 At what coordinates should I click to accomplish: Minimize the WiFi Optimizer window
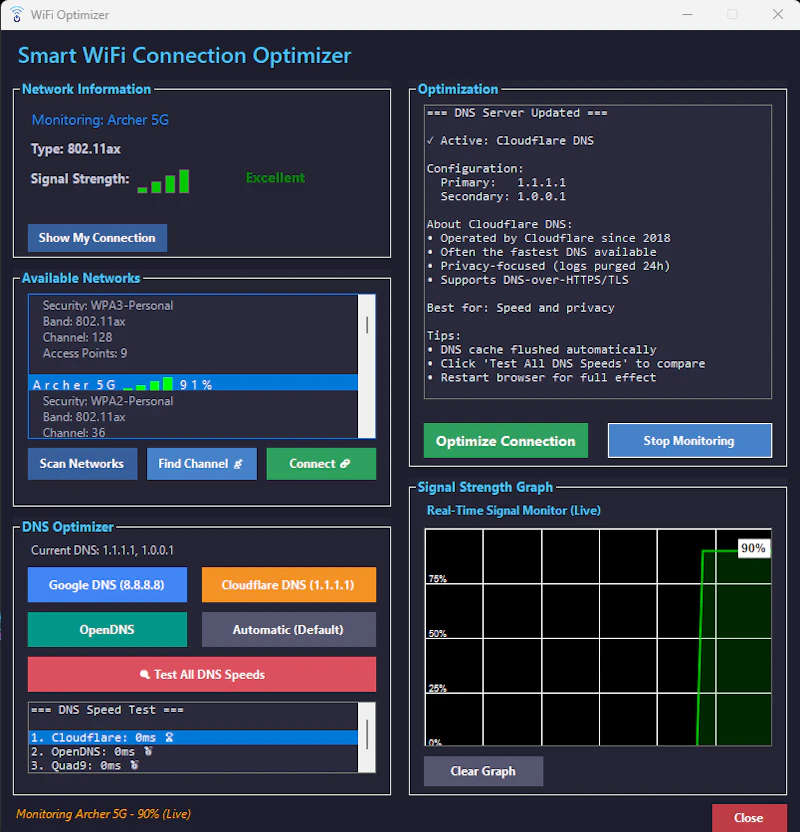[x=688, y=14]
